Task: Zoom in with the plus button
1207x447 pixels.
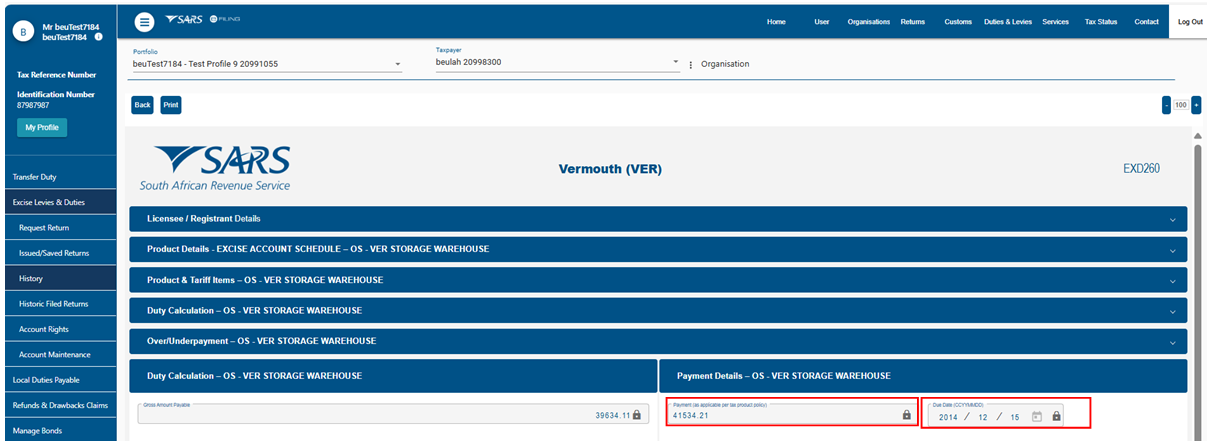Action: [1196, 105]
